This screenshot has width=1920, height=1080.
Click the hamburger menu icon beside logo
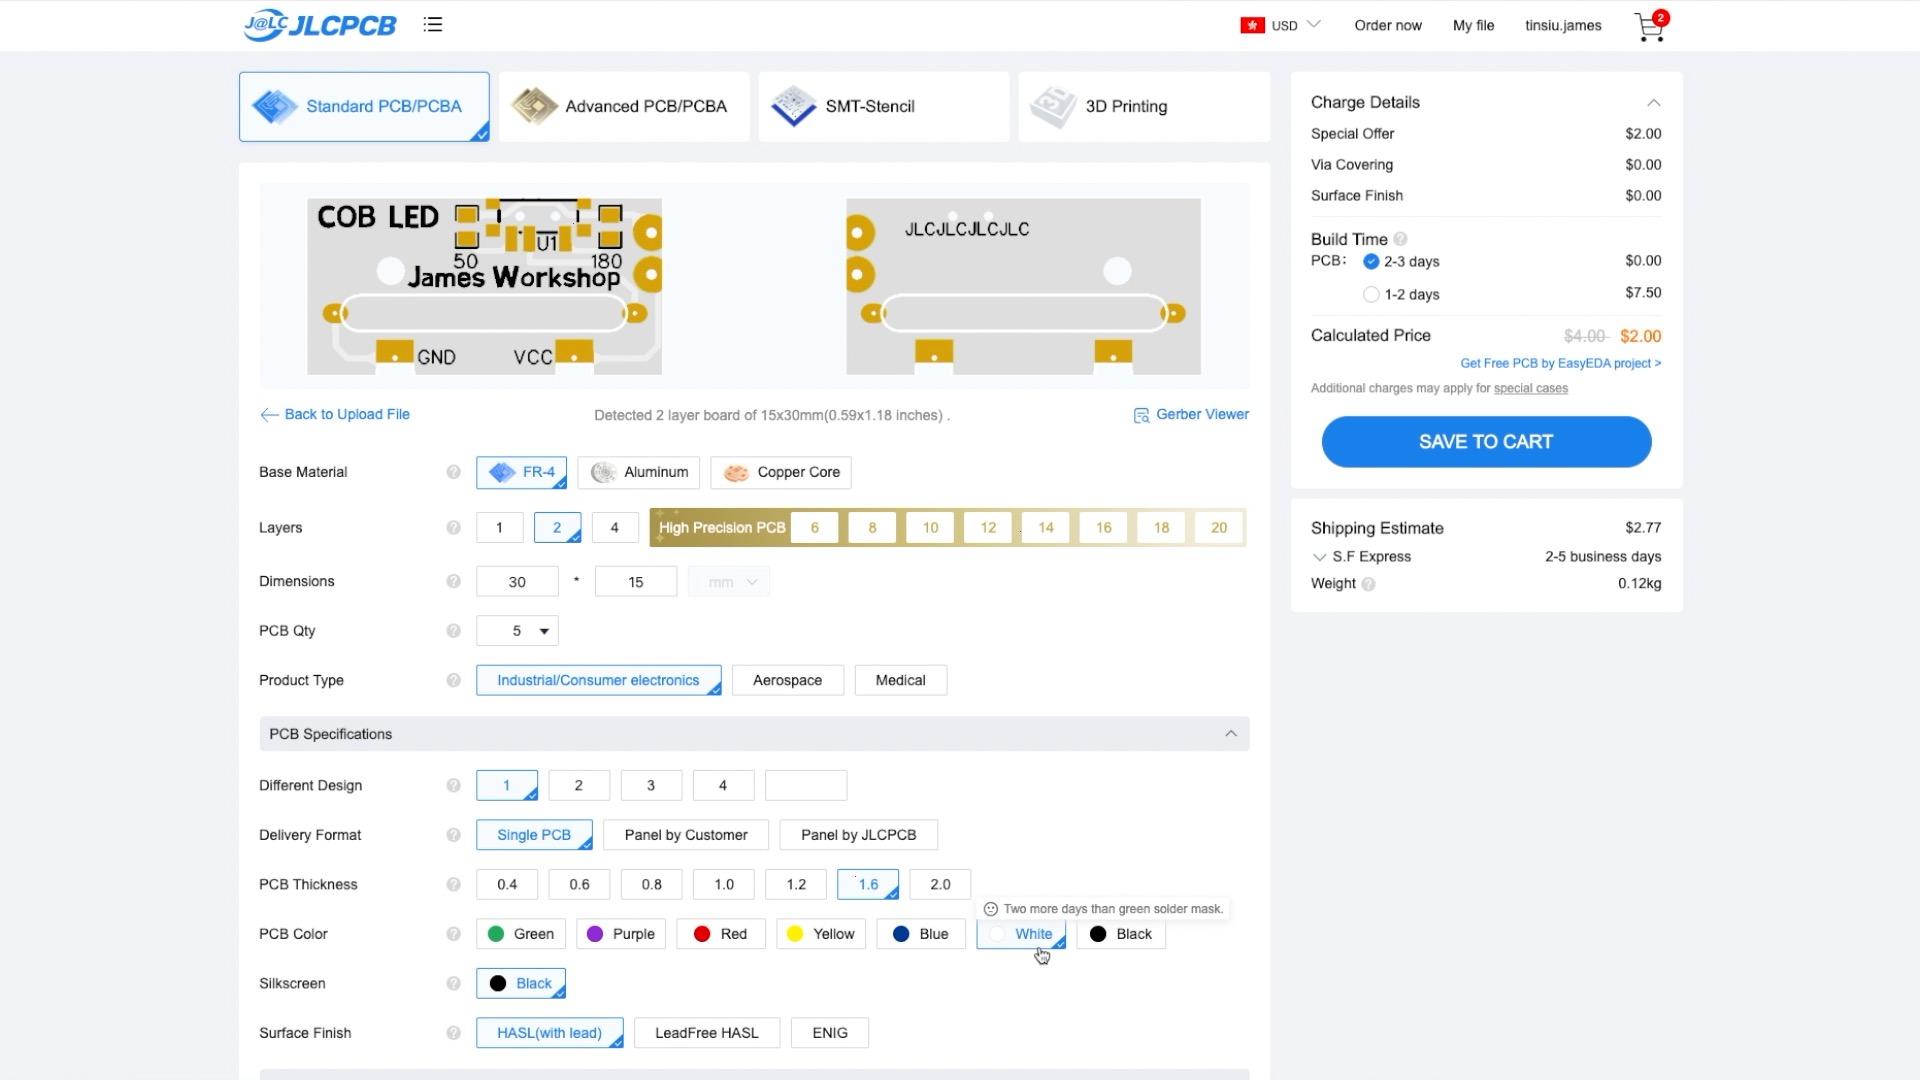432,25
